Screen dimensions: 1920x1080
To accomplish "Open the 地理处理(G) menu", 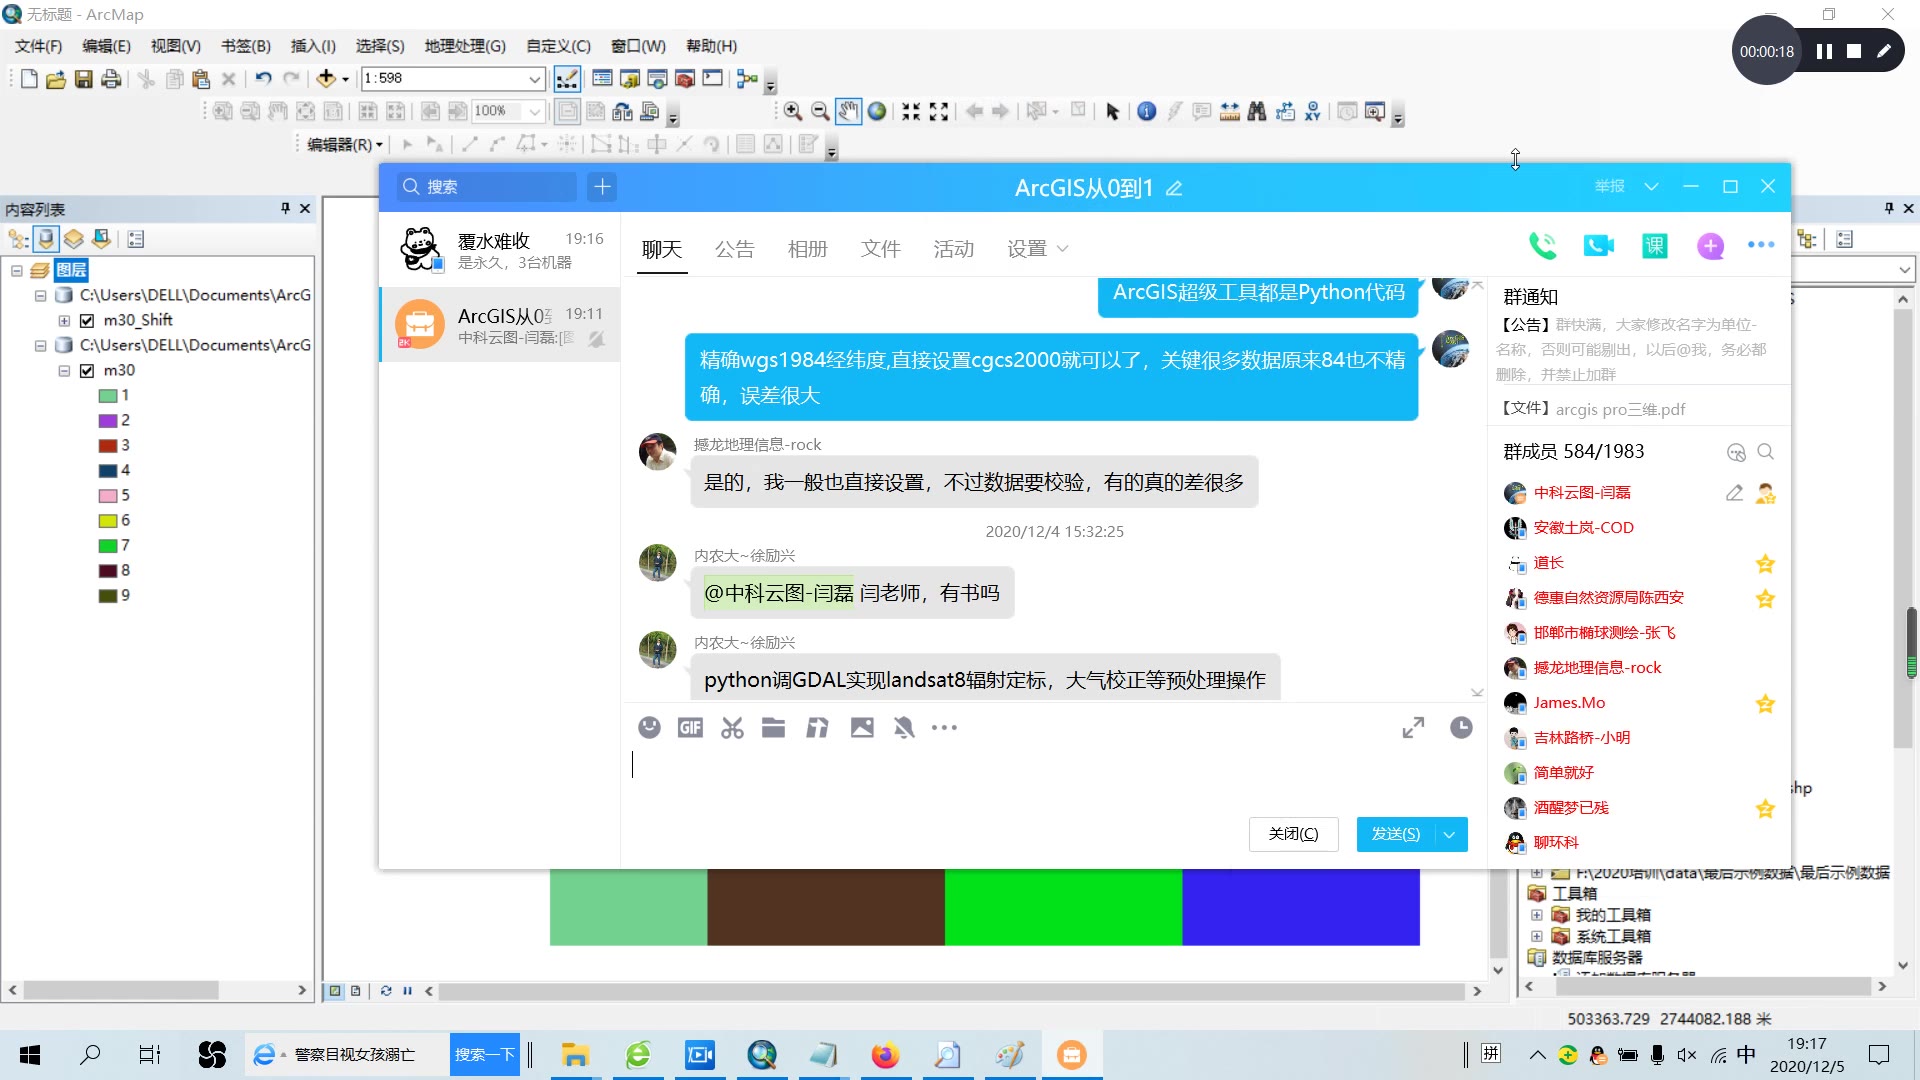I will [464, 46].
